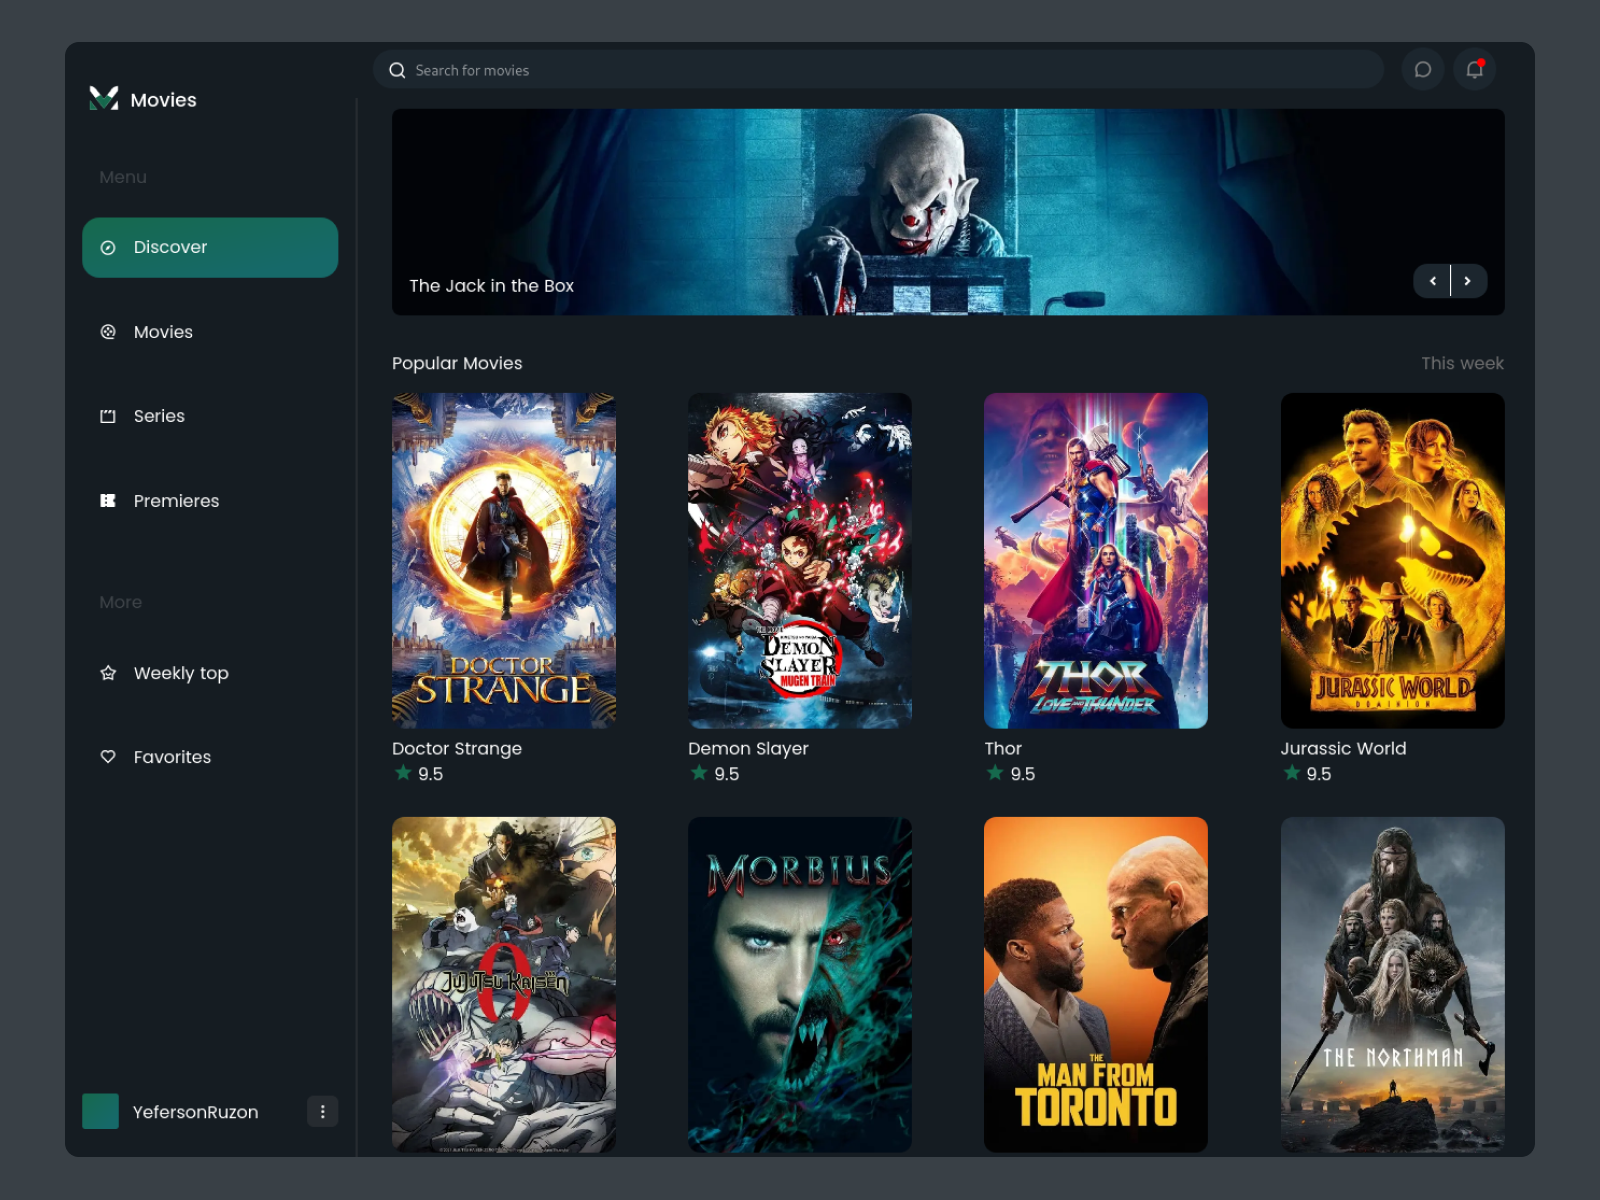
Task: Click the Popular Movies heading
Action: point(457,363)
